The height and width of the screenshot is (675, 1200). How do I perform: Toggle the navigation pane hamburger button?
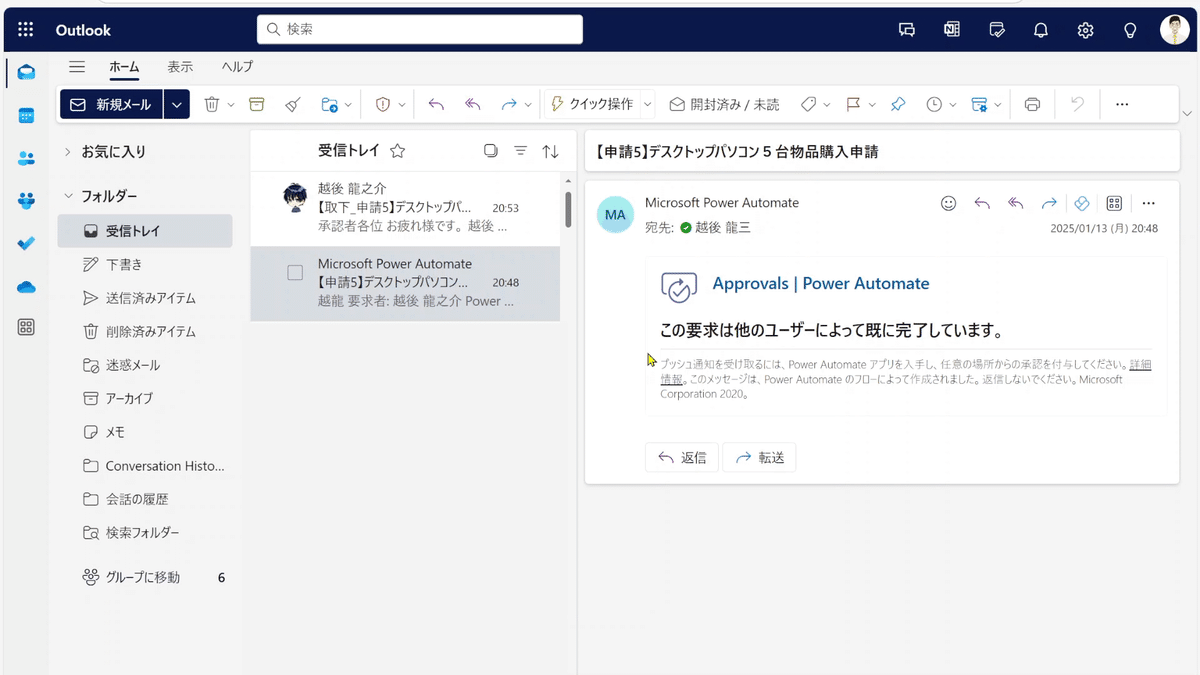click(77, 67)
